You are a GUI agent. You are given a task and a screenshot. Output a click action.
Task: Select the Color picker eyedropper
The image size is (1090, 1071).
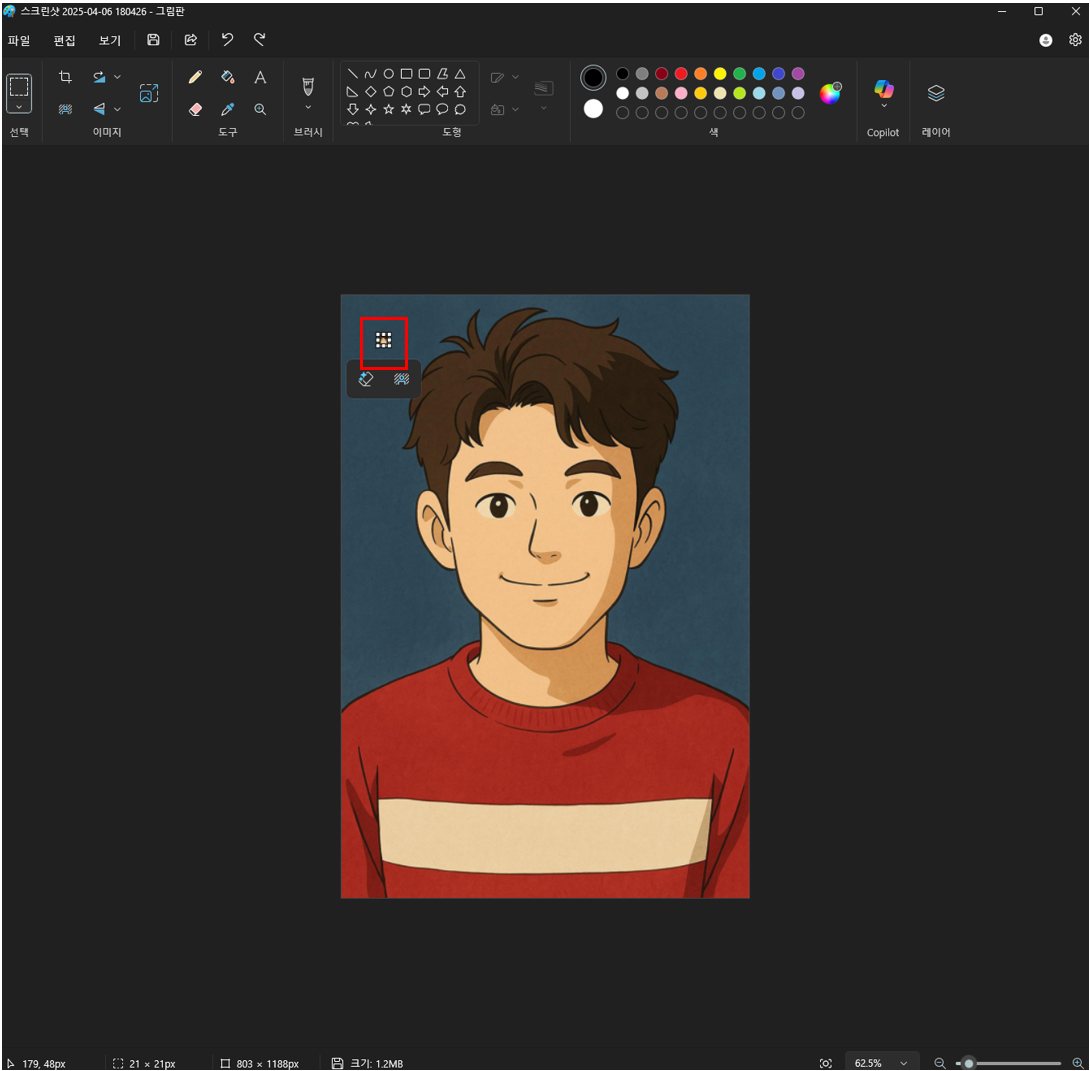click(x=227, y=109)
